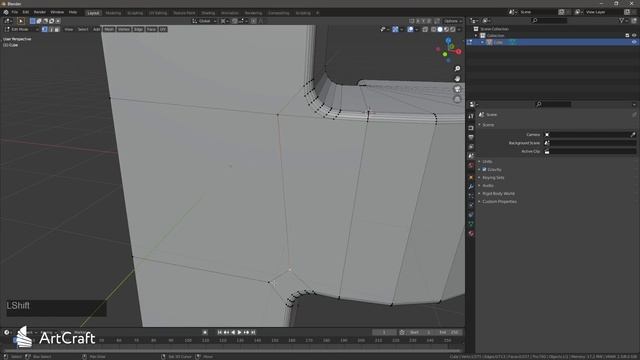Open the Object Data mesh properties tab
This screenshot has width=640, height=360.
tap(471, 224)
